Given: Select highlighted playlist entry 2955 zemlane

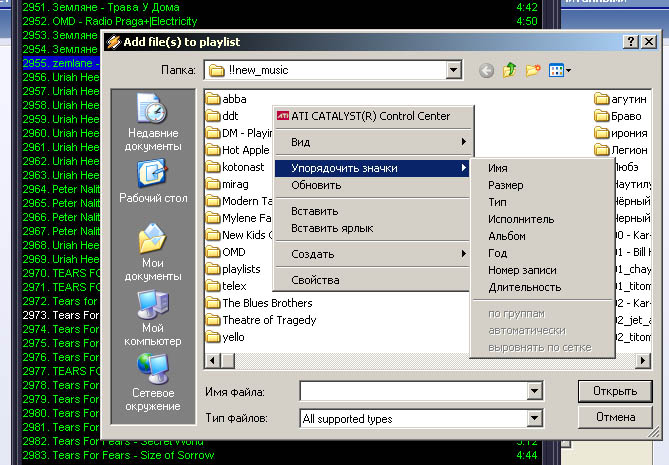Looking at the screenshot, I should coord(61,63).
